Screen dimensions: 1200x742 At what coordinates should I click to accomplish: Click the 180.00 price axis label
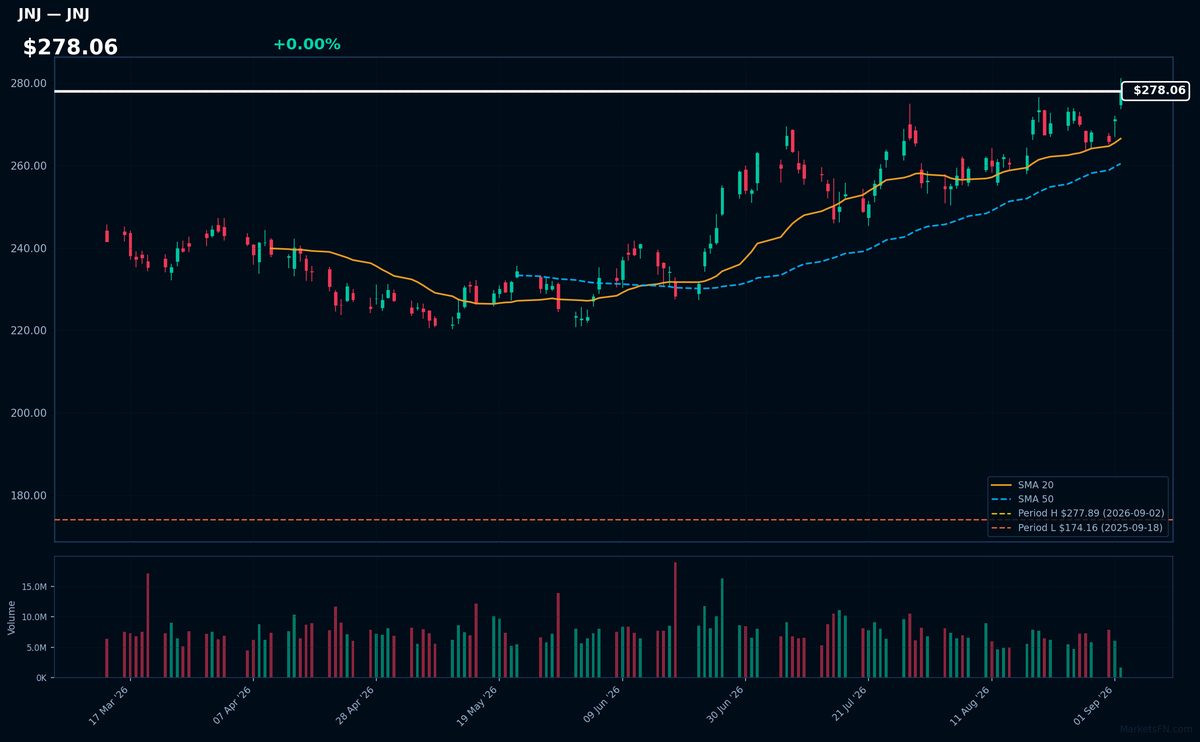(29, 496)
